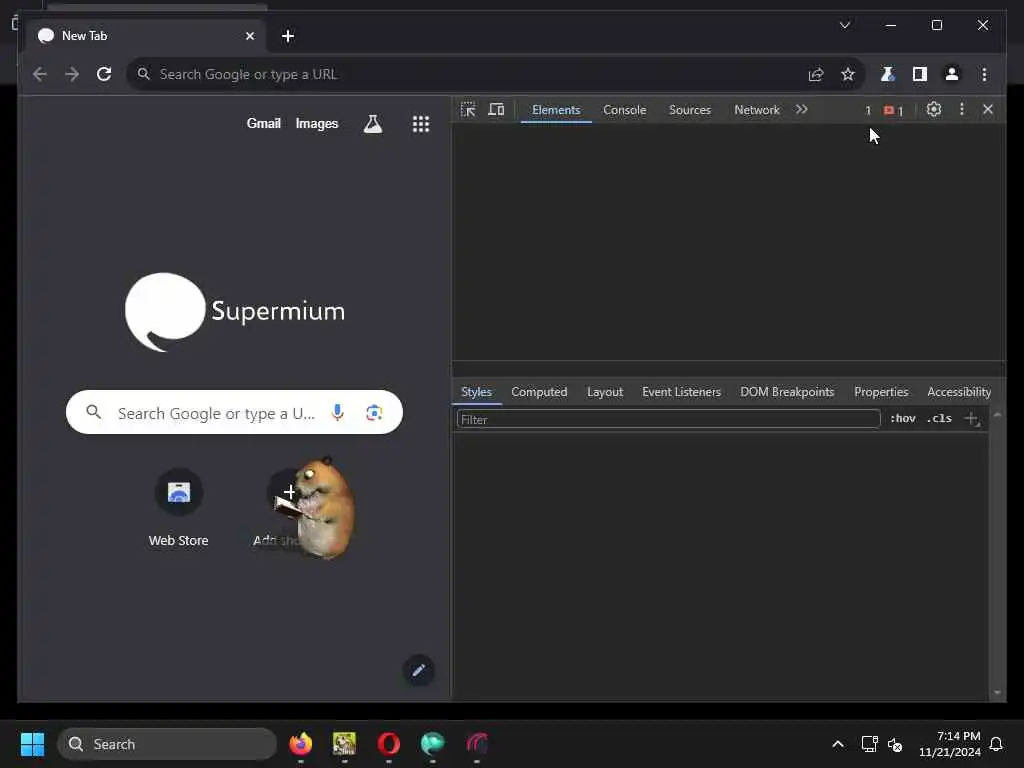
Task: Click the customize page pencil icon
Action: pyautogui.click(x=419, y=670)
